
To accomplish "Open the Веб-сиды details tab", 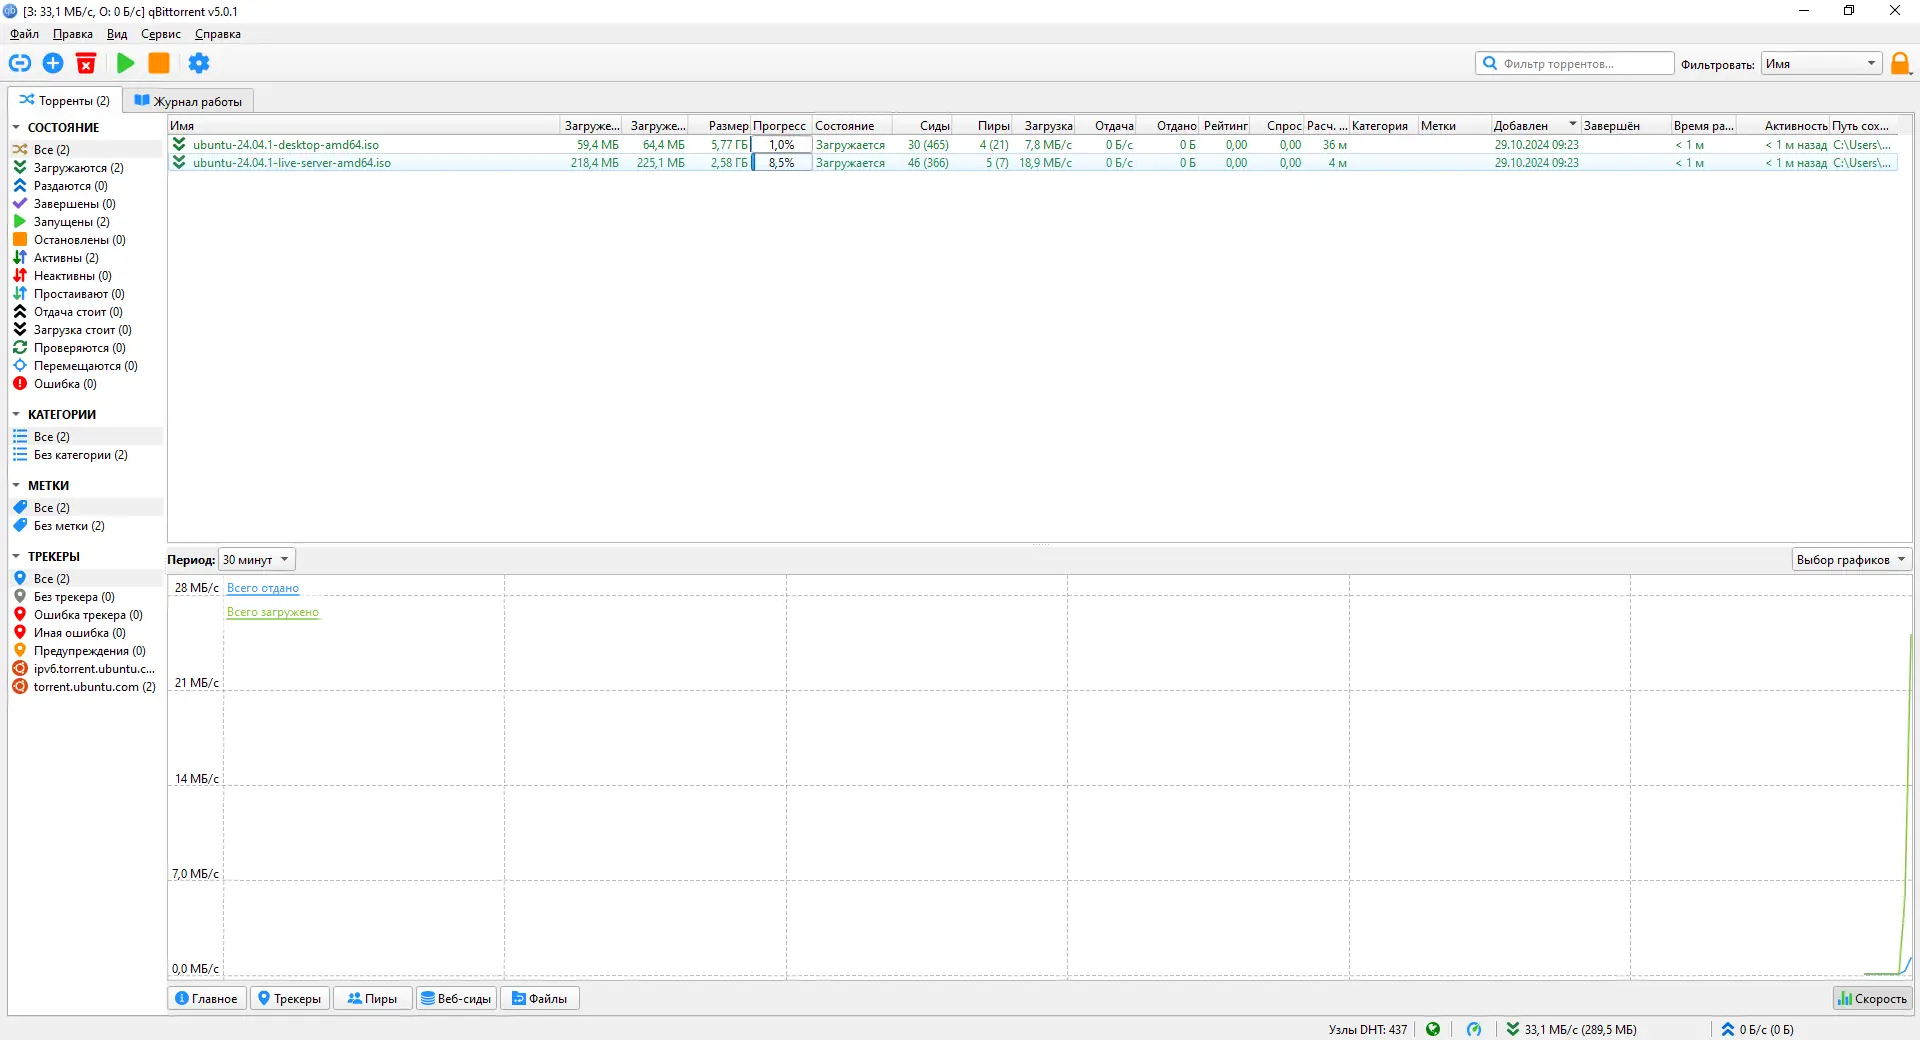I will [x=456, y=998].
